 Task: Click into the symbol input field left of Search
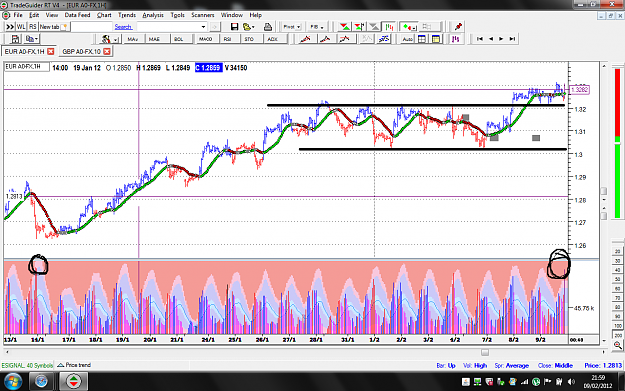[92, 27]
